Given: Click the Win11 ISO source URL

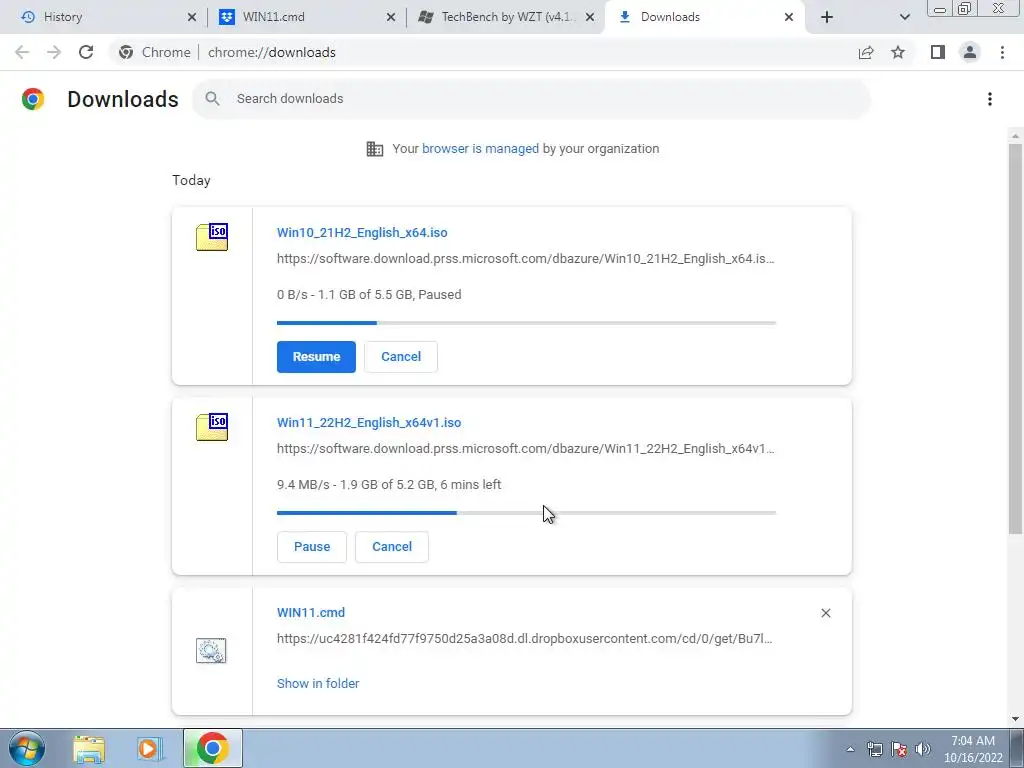Looking at the screenshot, I should pyautogui.click(x=525, y=449).
